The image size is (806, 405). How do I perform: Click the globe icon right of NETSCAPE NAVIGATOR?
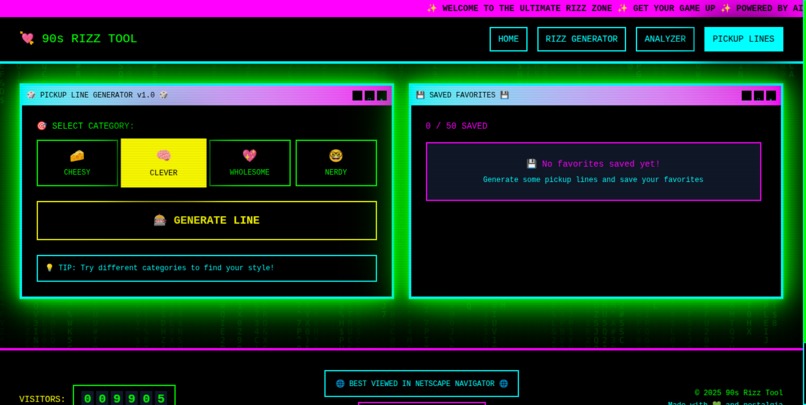[x=503, y=383]
